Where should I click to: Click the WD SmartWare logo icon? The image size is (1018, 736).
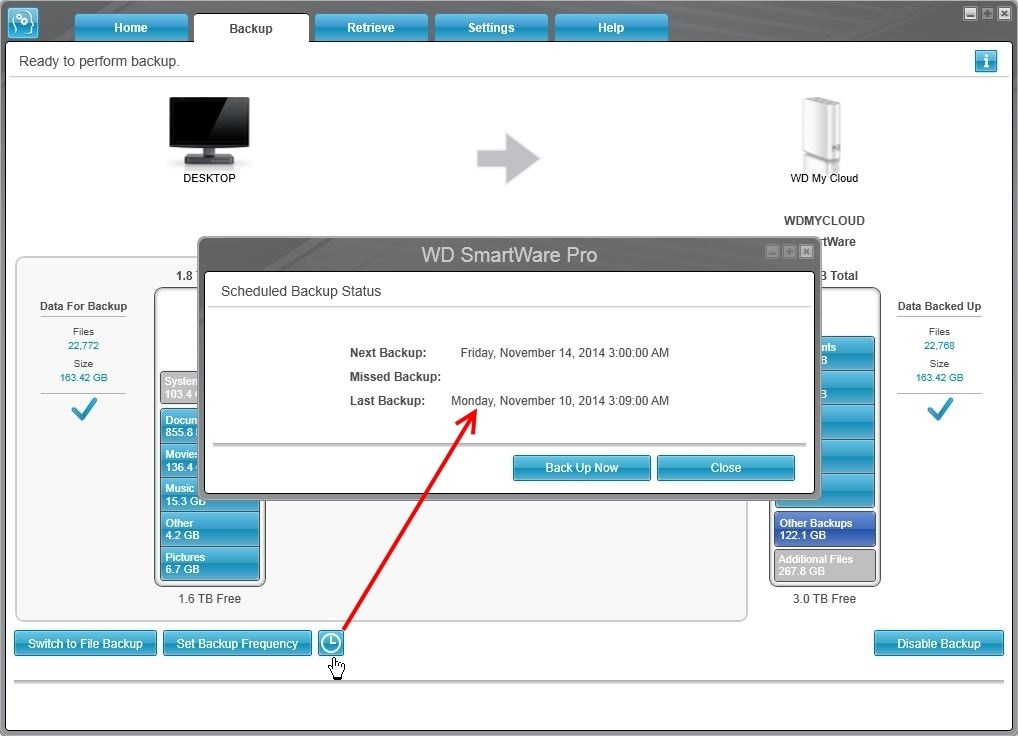click(x=23, y=23)
